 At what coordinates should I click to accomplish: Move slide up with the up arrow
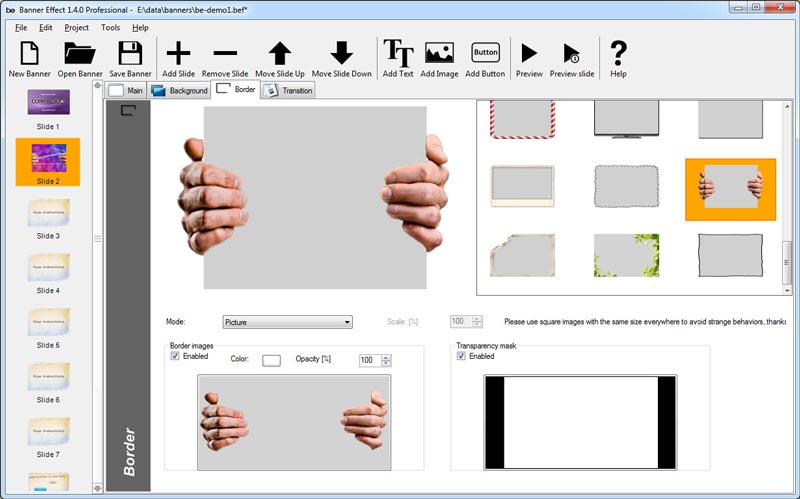[x=279, y=55]
